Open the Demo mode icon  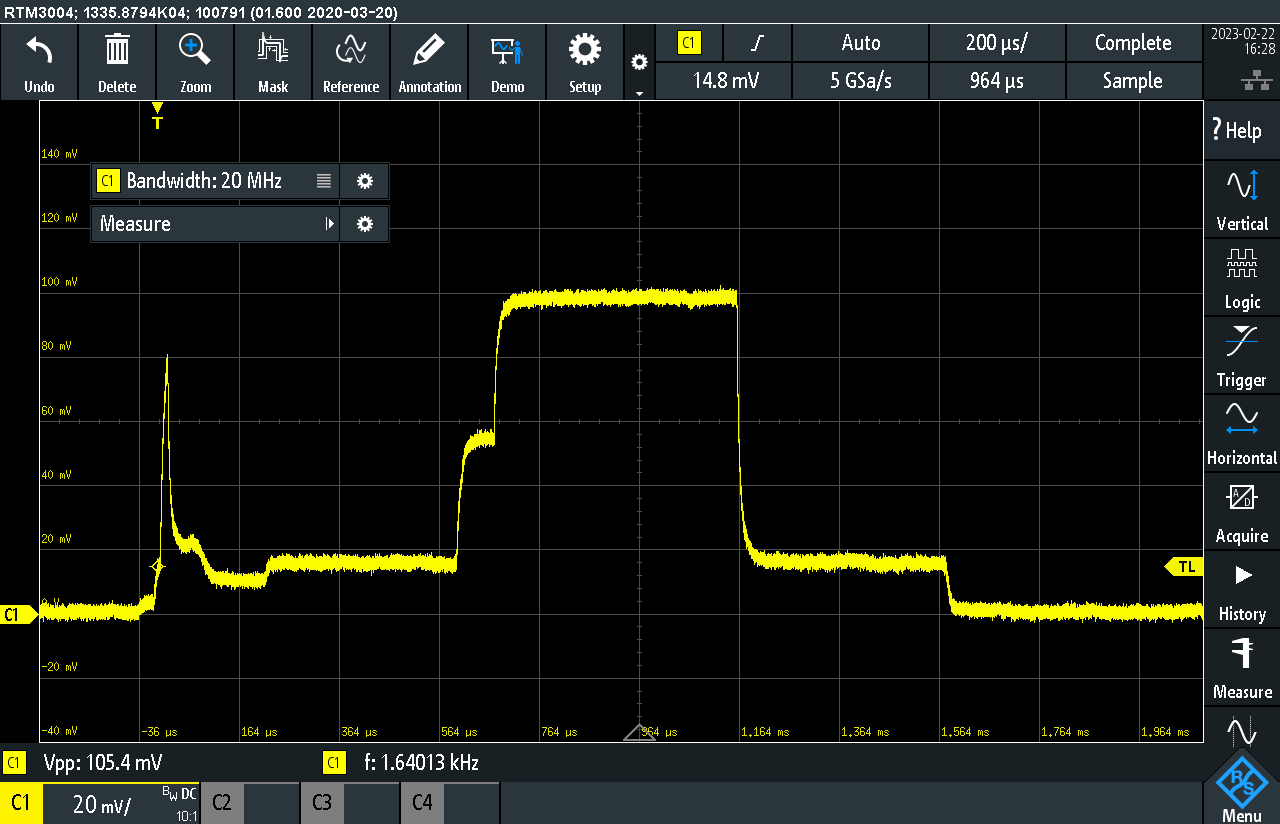507,50
